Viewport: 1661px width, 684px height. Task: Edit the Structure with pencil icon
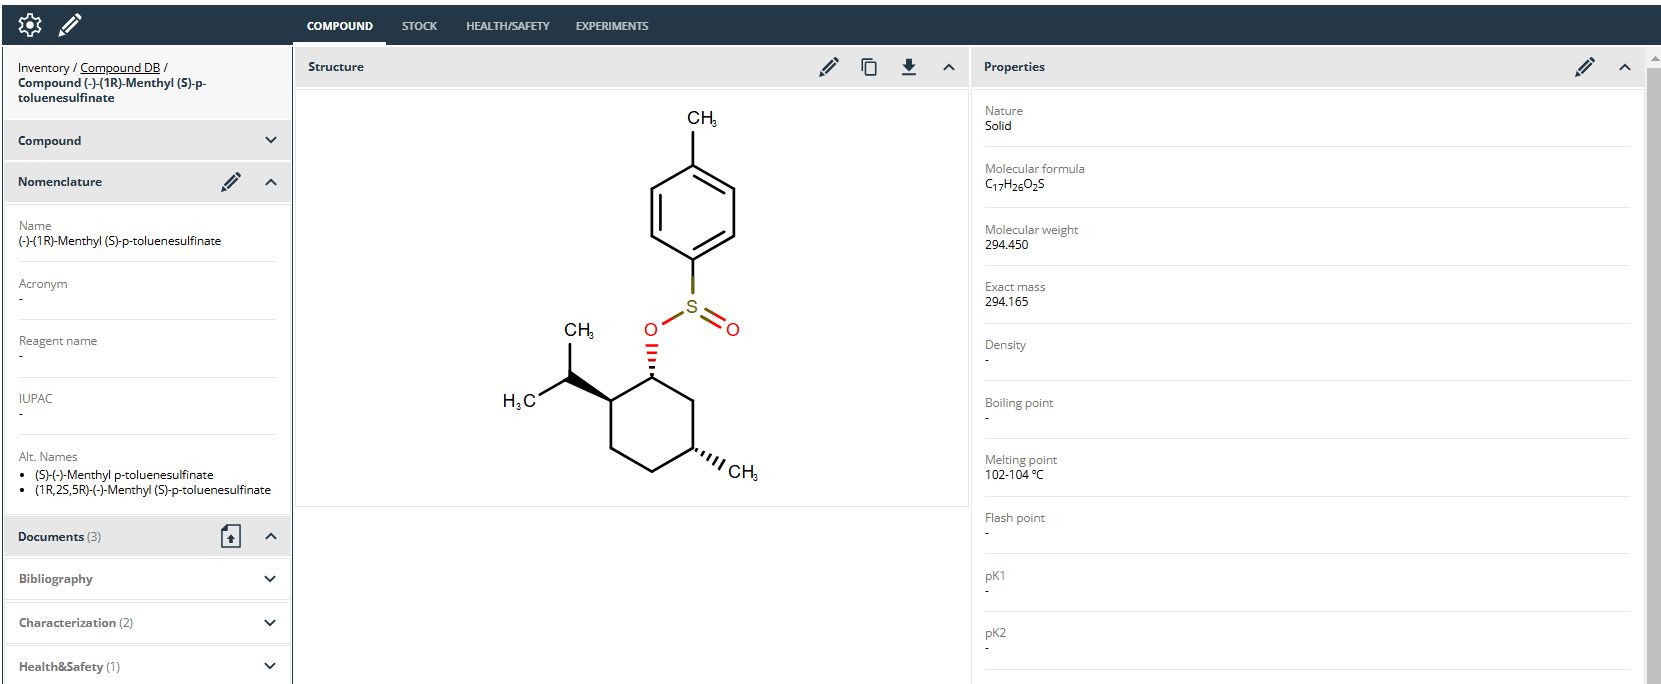[x=829, y=67]
